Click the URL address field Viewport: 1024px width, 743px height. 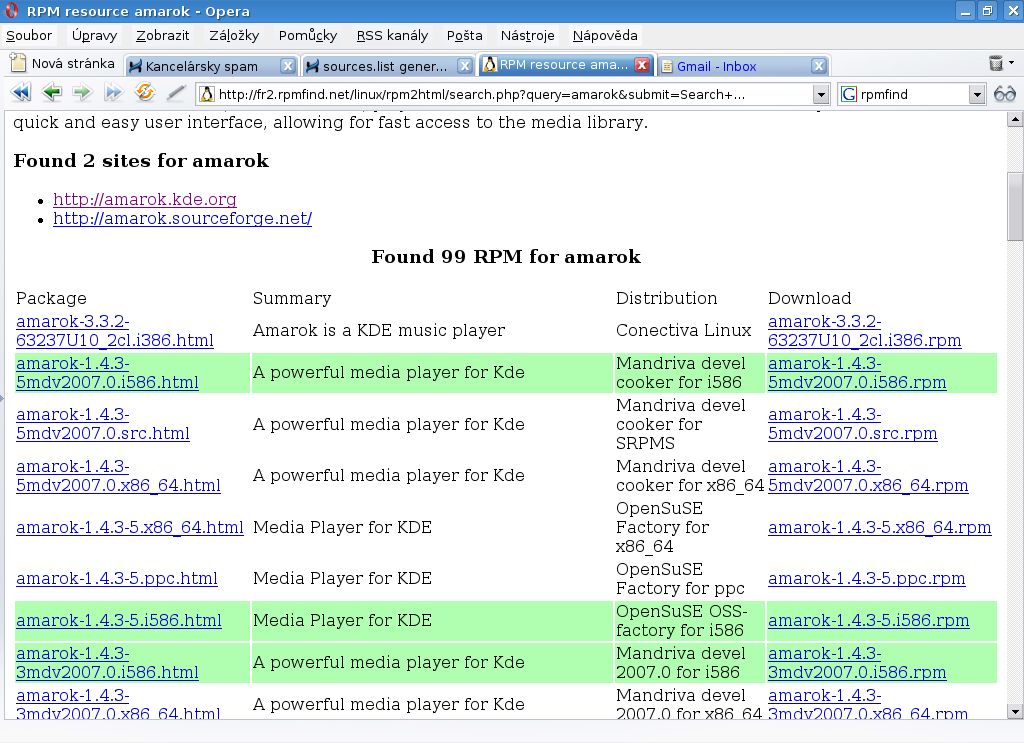(x=512, y=95)
